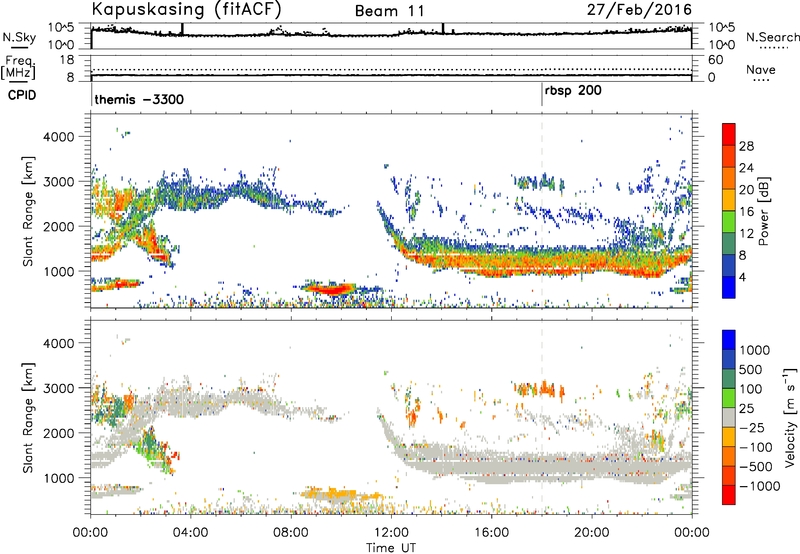Click the themis -3300 CPID marker
Viewport: 800px width, 554px height.
(x=139, y=99)
